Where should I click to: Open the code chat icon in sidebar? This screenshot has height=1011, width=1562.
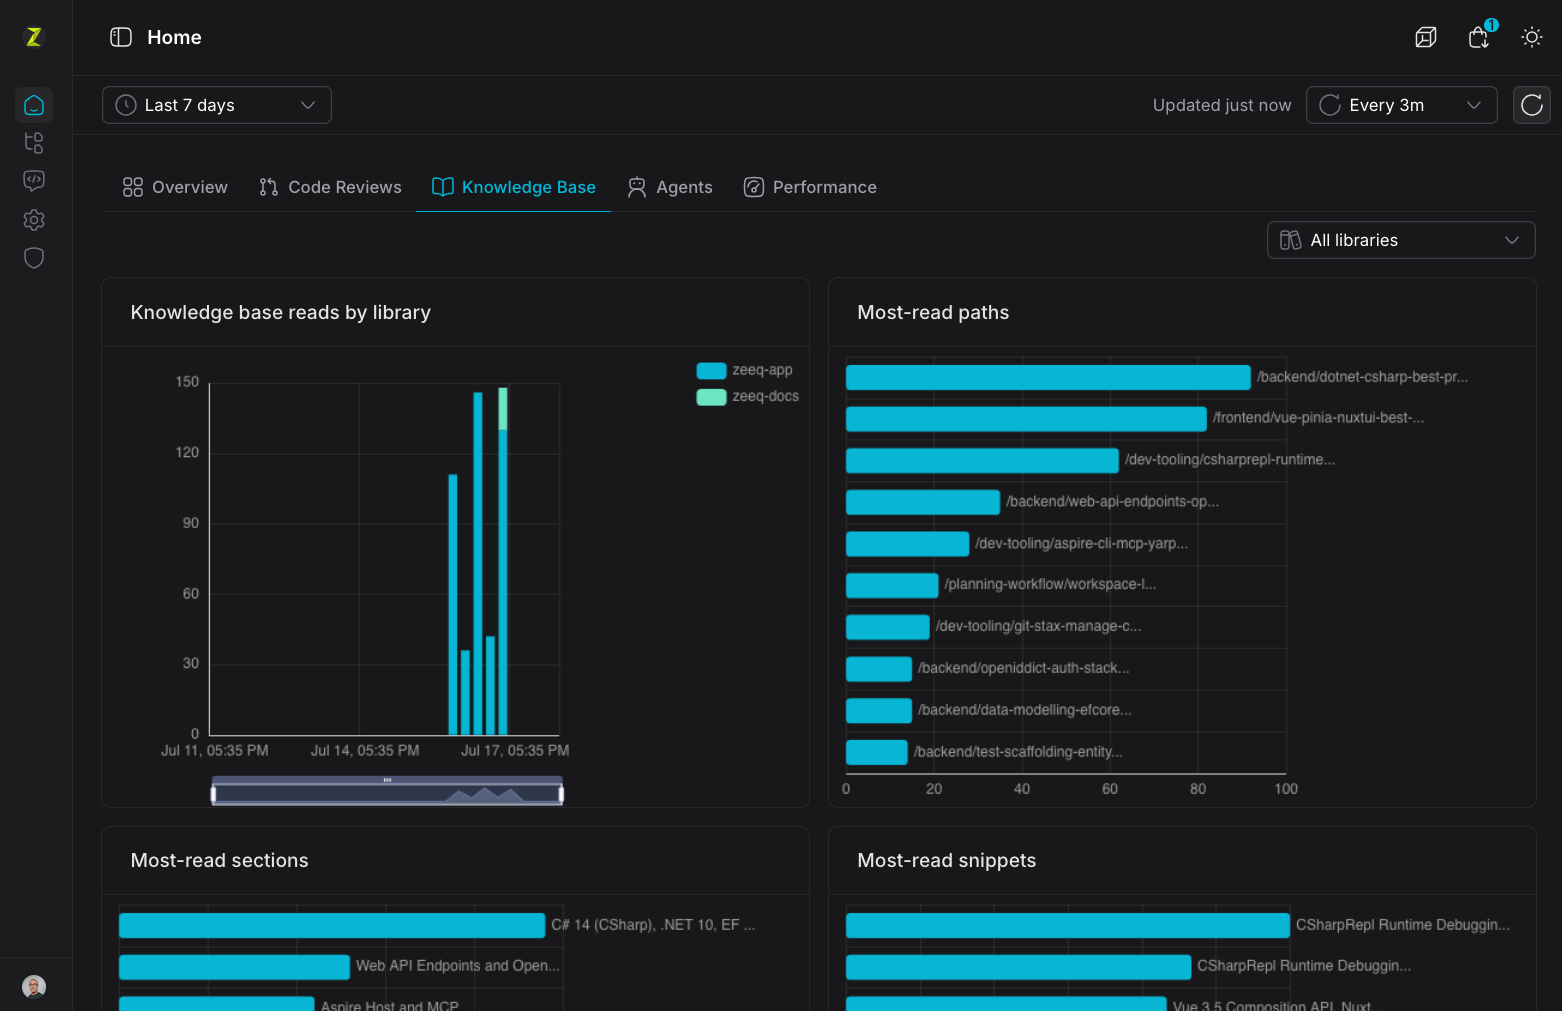[34, 181]
